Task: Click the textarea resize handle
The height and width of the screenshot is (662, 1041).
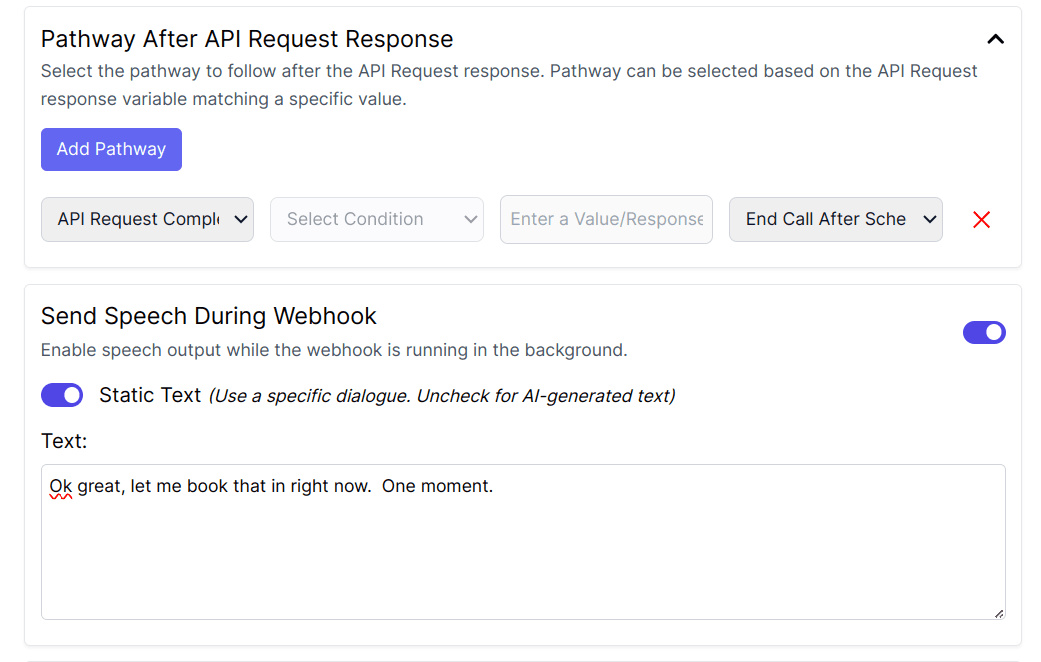Action: tap(999, 613)
